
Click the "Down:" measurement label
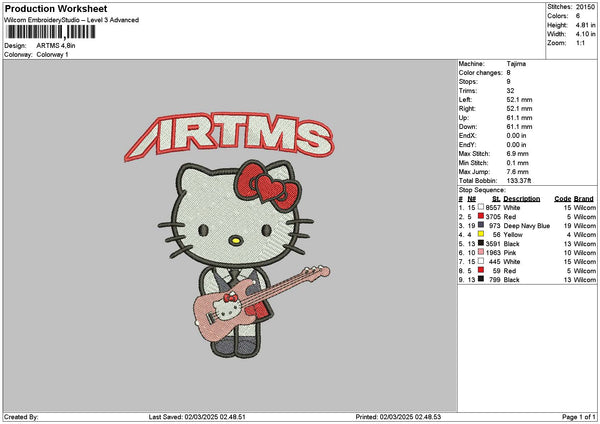(x=468, y=127)
